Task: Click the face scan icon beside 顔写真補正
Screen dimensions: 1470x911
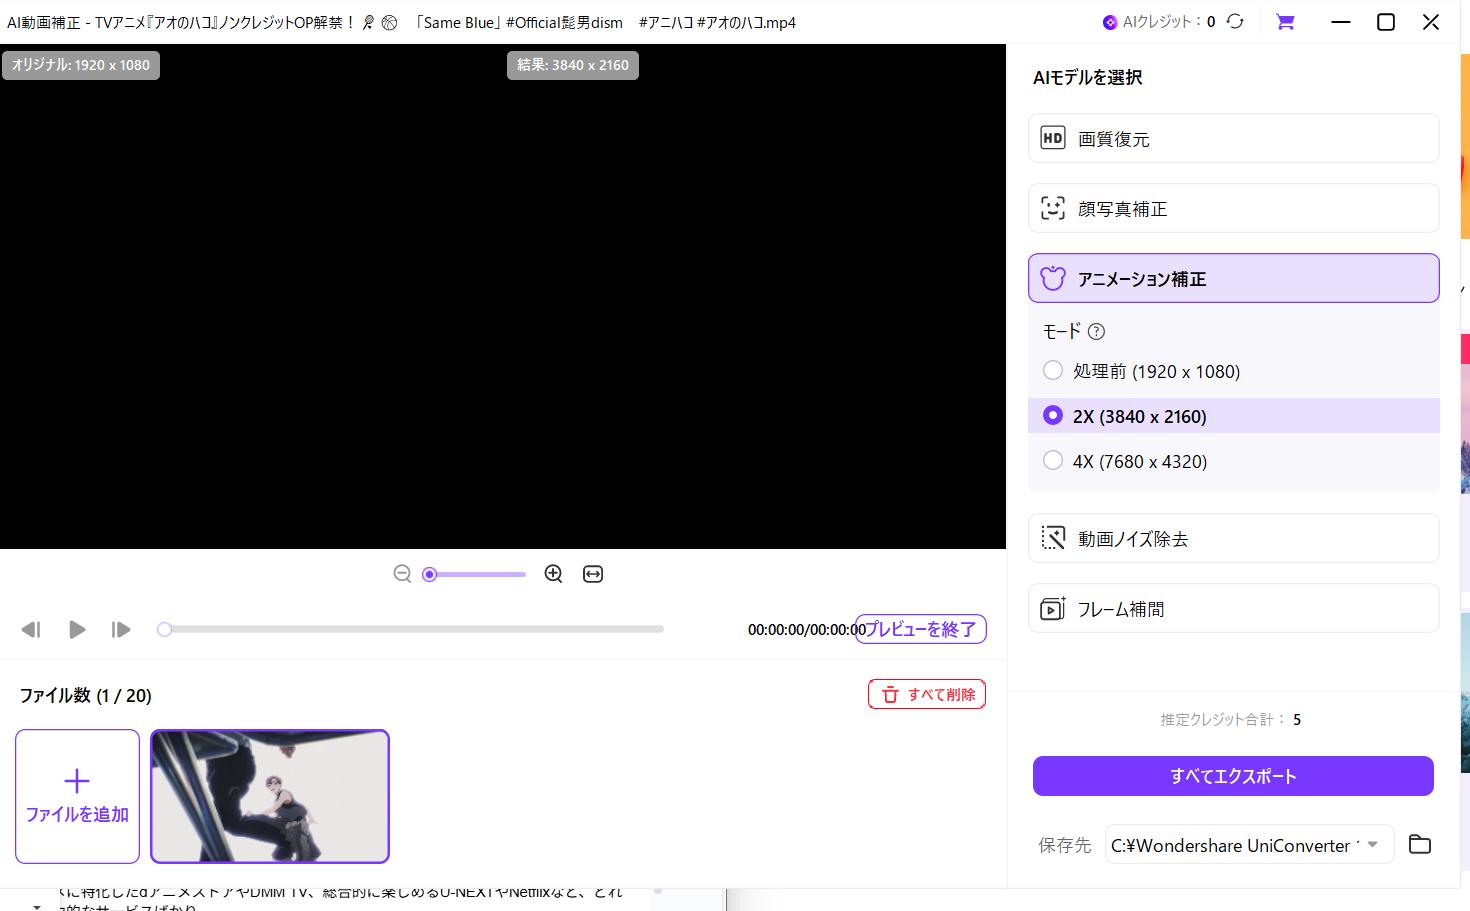Action: [1053, 208]
